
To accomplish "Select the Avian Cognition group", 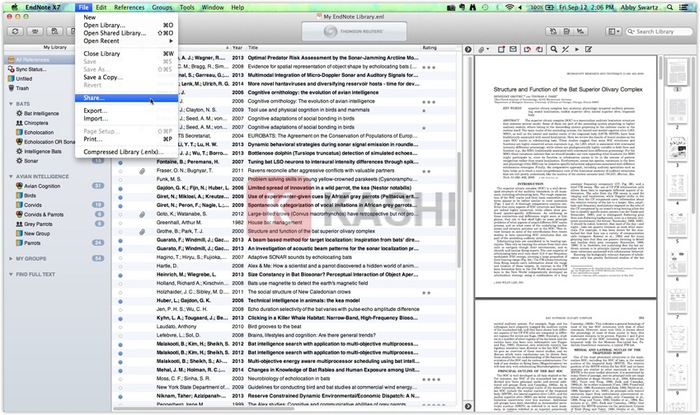I will pyautogui.click(x=42, y=186).
